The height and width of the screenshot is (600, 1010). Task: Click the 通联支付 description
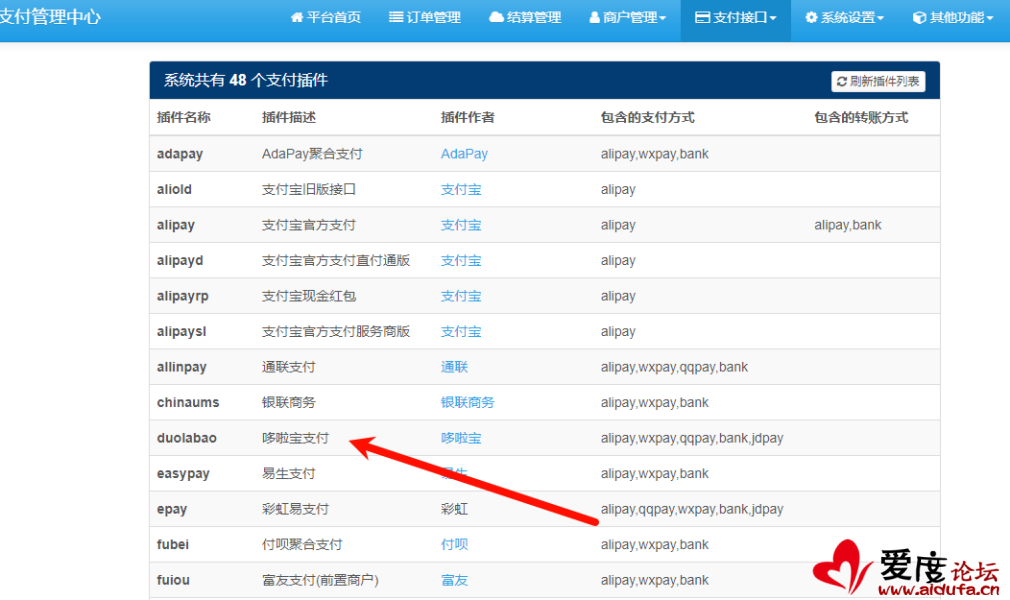[289, 367]
